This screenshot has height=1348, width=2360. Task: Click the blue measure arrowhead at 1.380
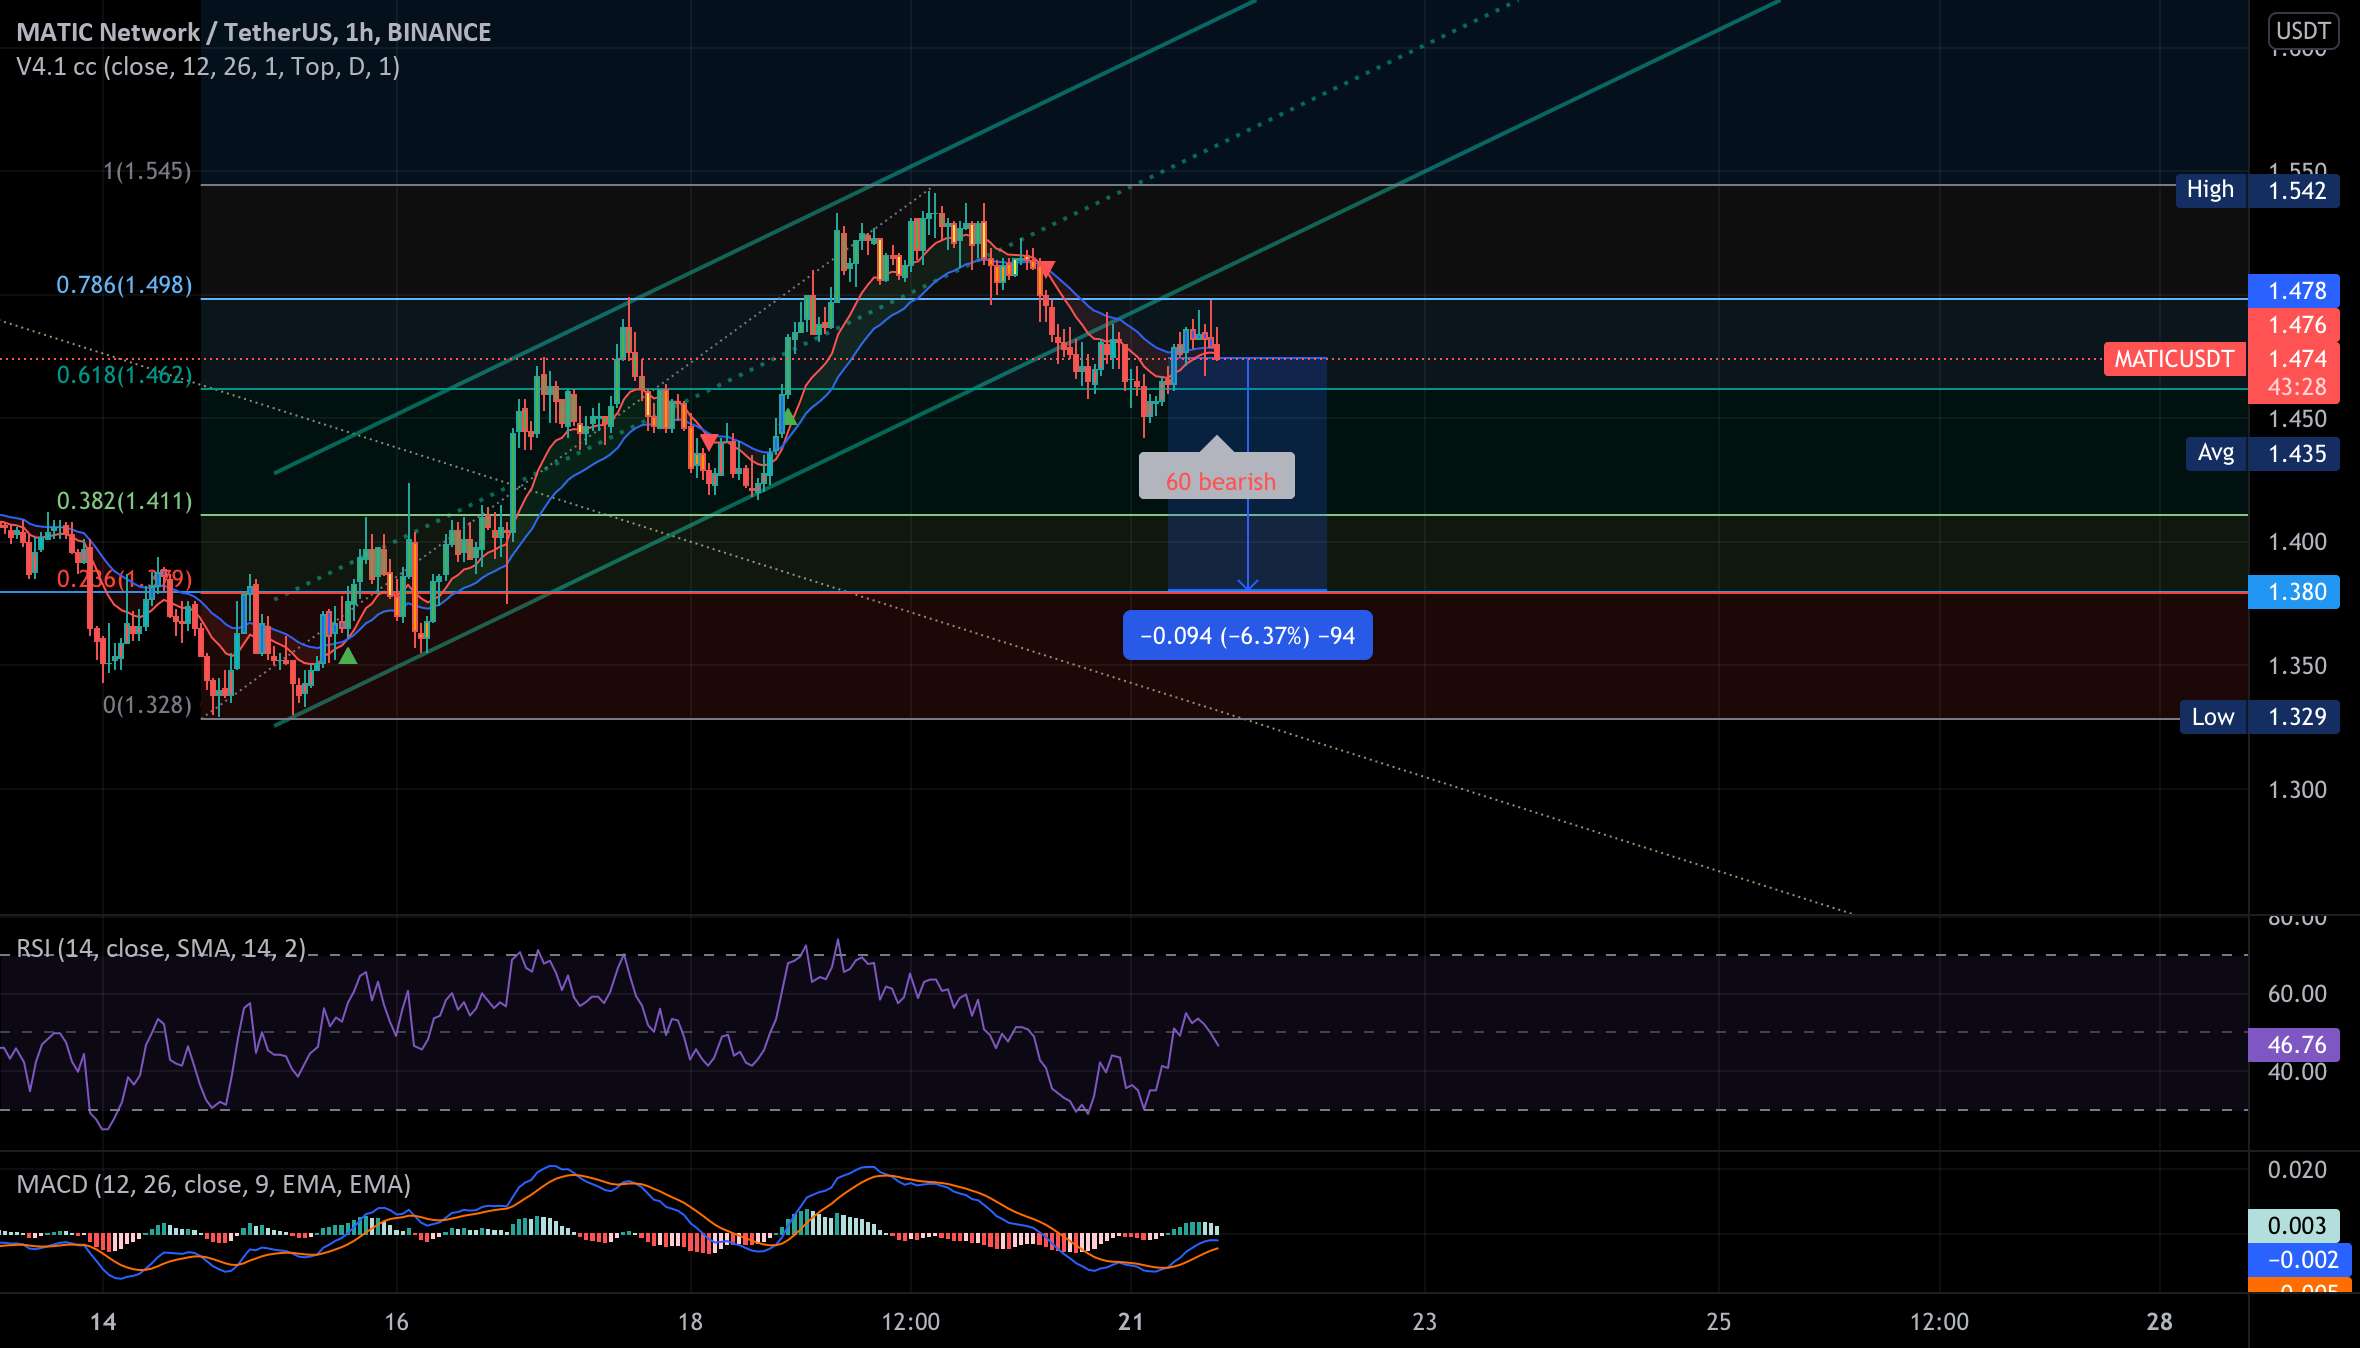pos(1247,584)
